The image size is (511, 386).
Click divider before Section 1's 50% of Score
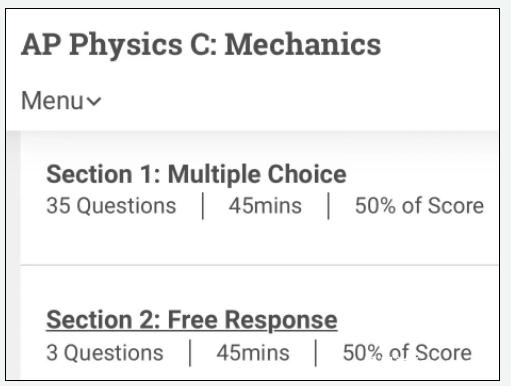coord(329,206)
